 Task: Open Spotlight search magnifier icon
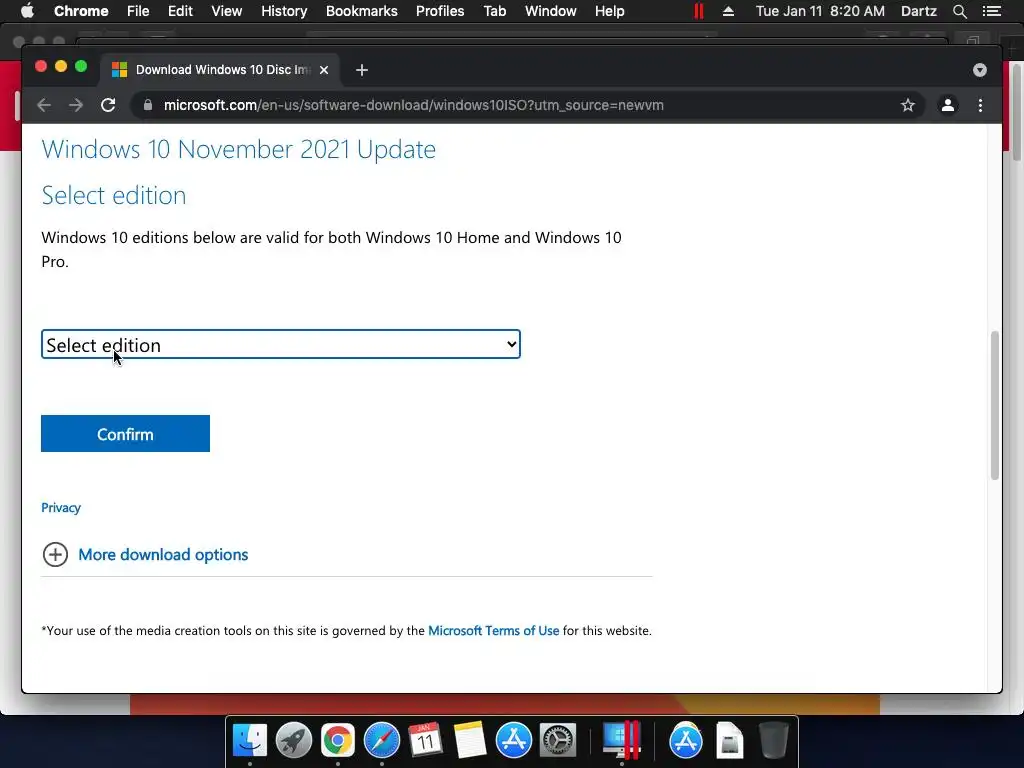959,11
